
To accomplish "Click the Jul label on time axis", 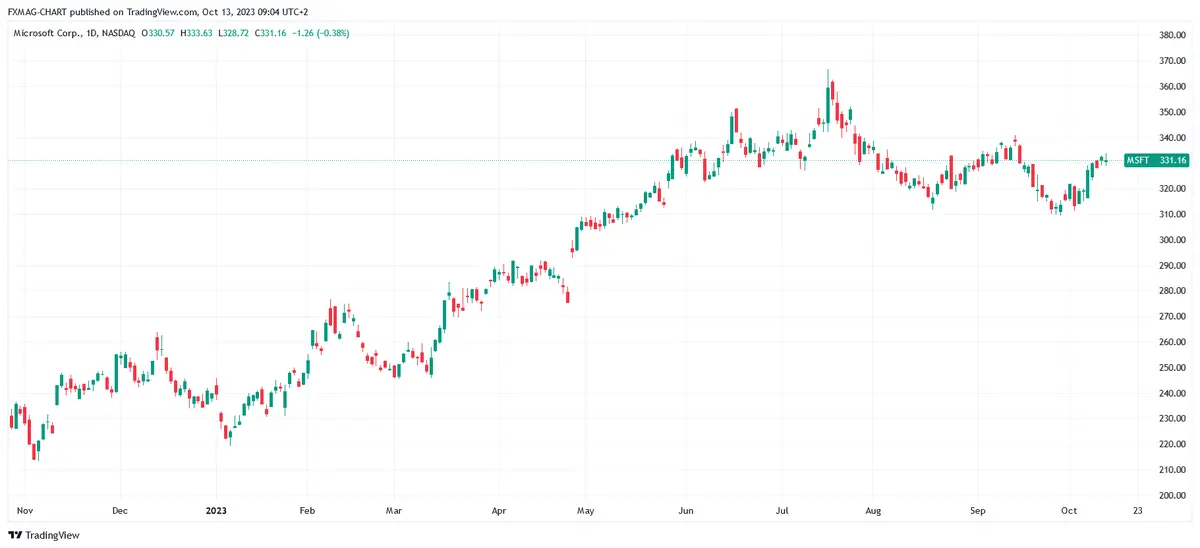I will (x=783, y=510).
